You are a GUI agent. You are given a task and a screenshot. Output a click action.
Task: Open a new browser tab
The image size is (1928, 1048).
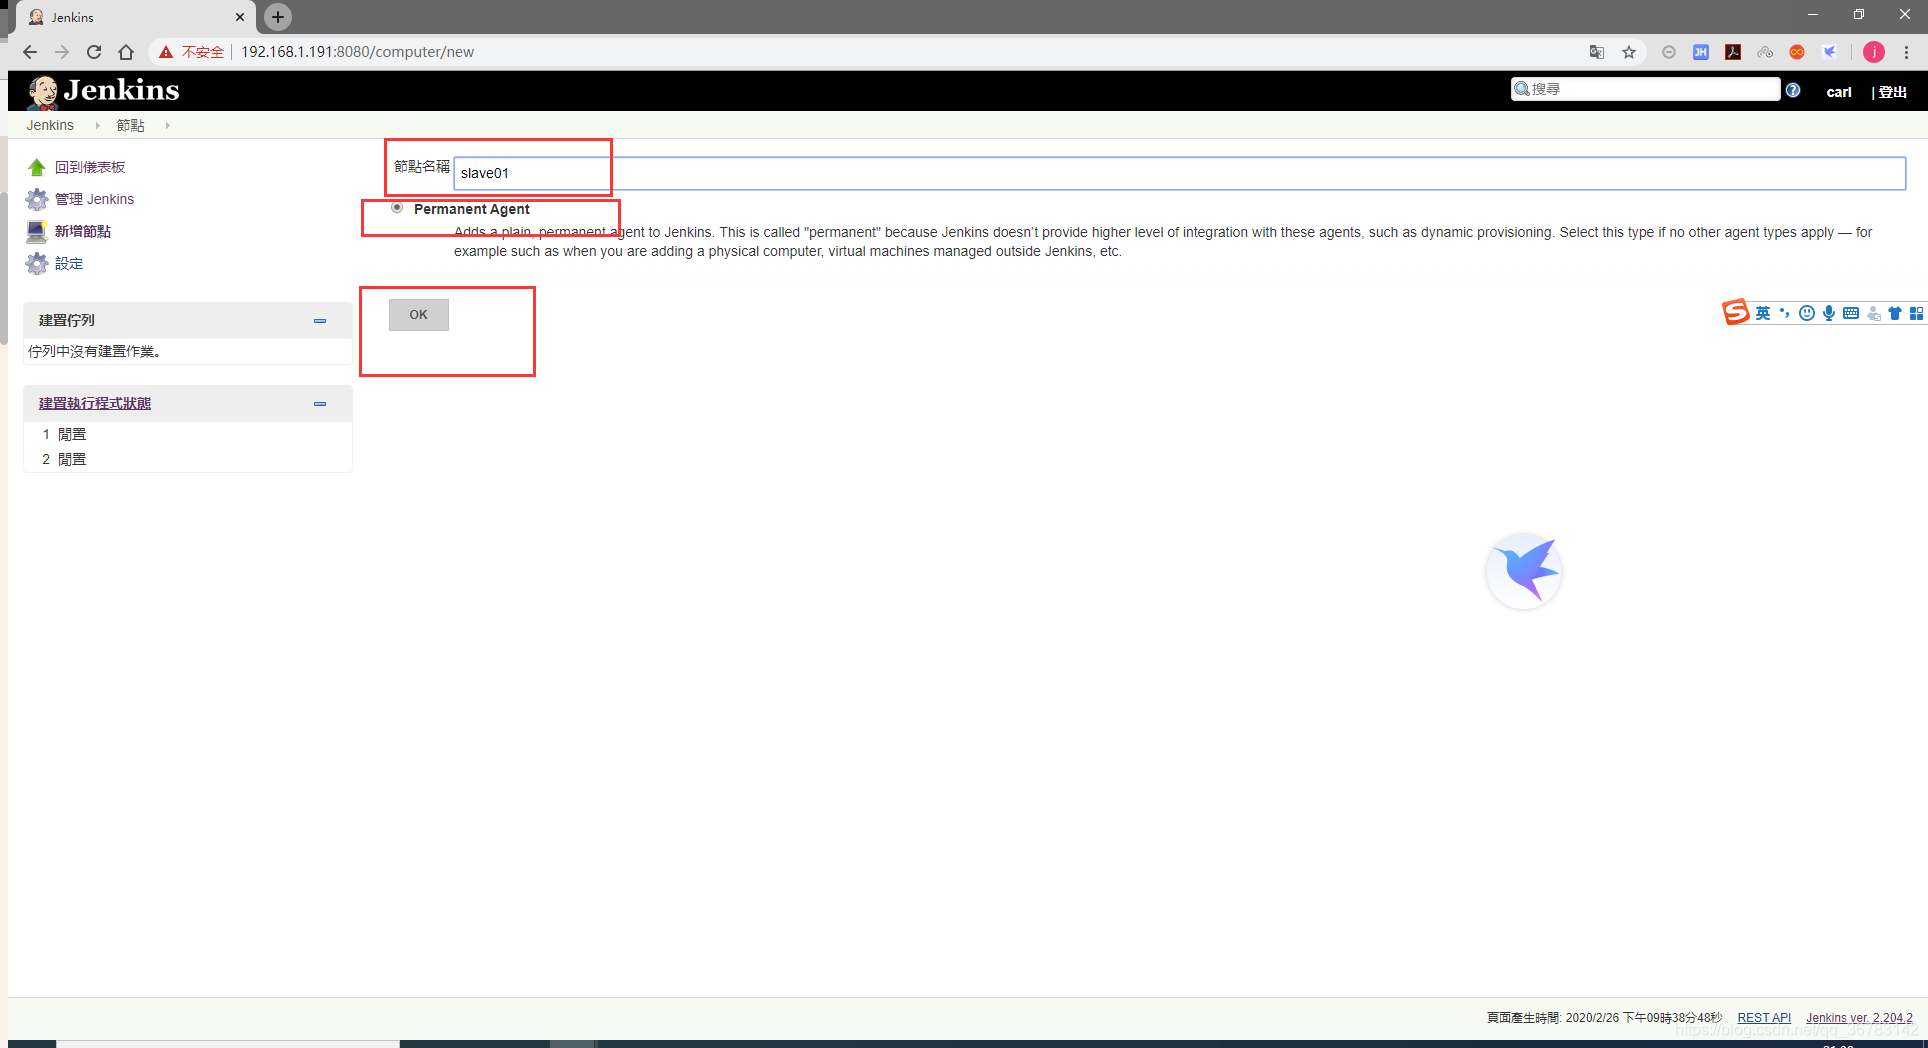[x=278, y=16]
